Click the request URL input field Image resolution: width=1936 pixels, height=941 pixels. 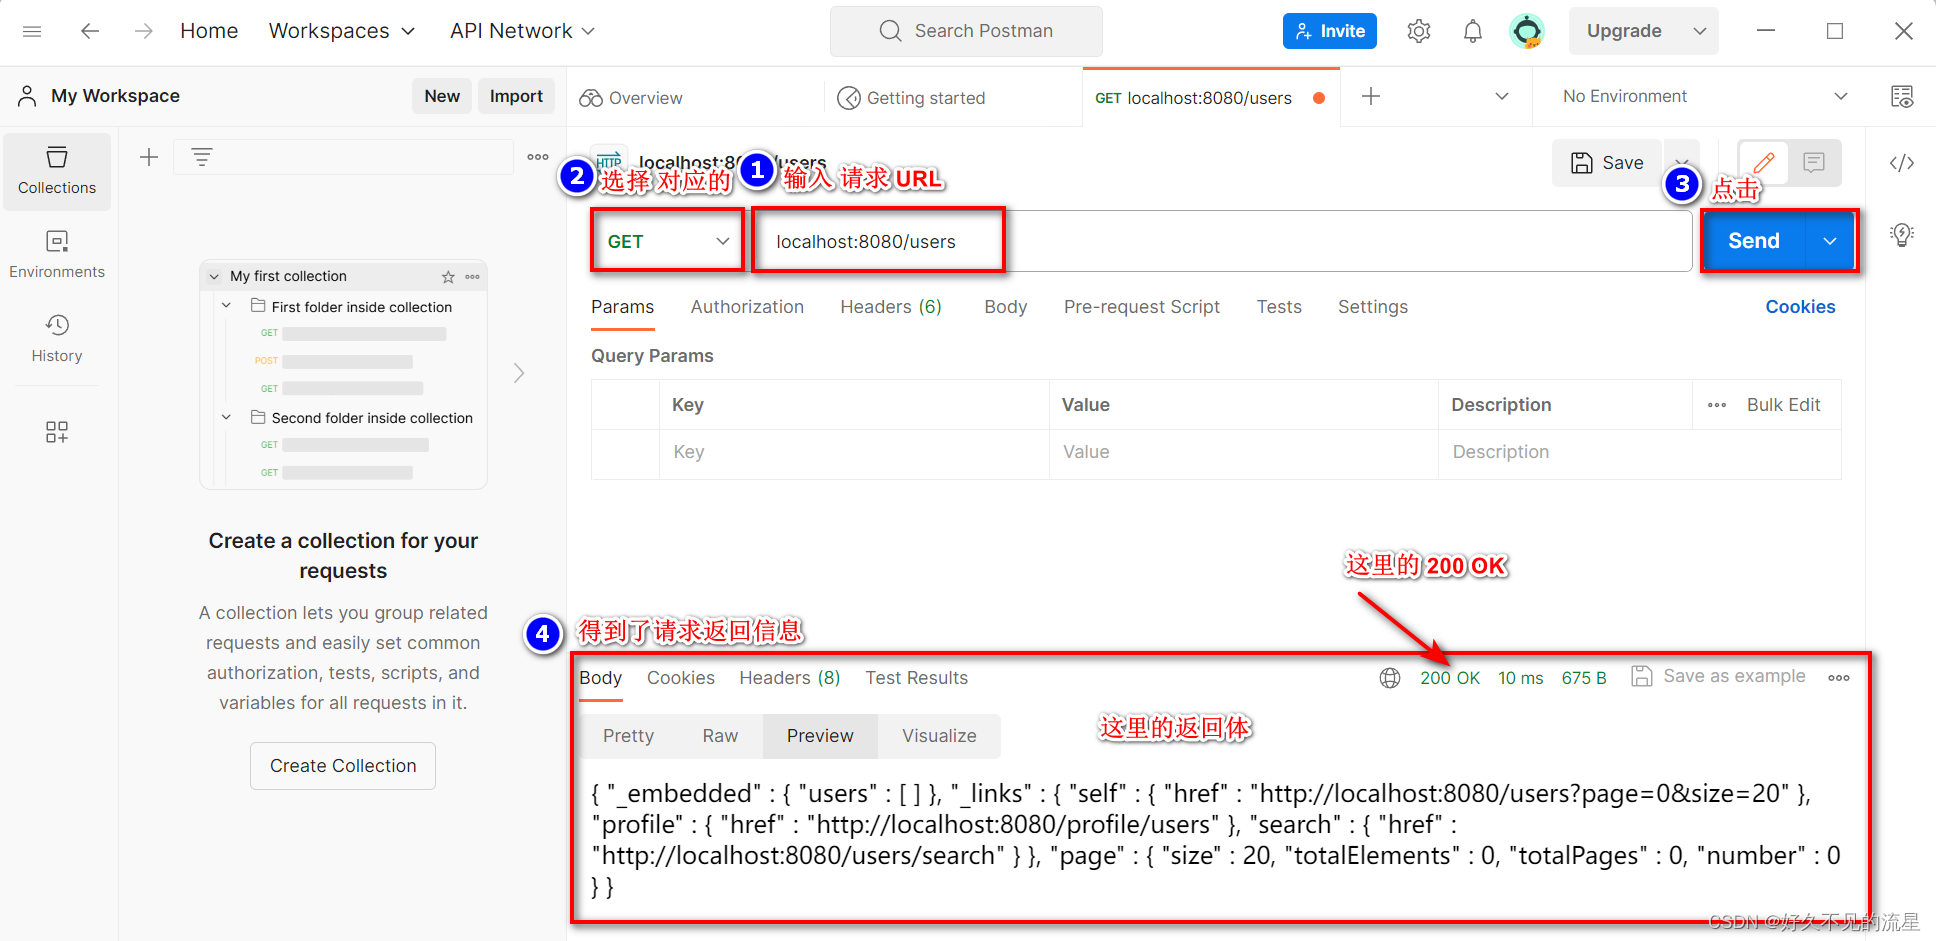point(1221,241)
